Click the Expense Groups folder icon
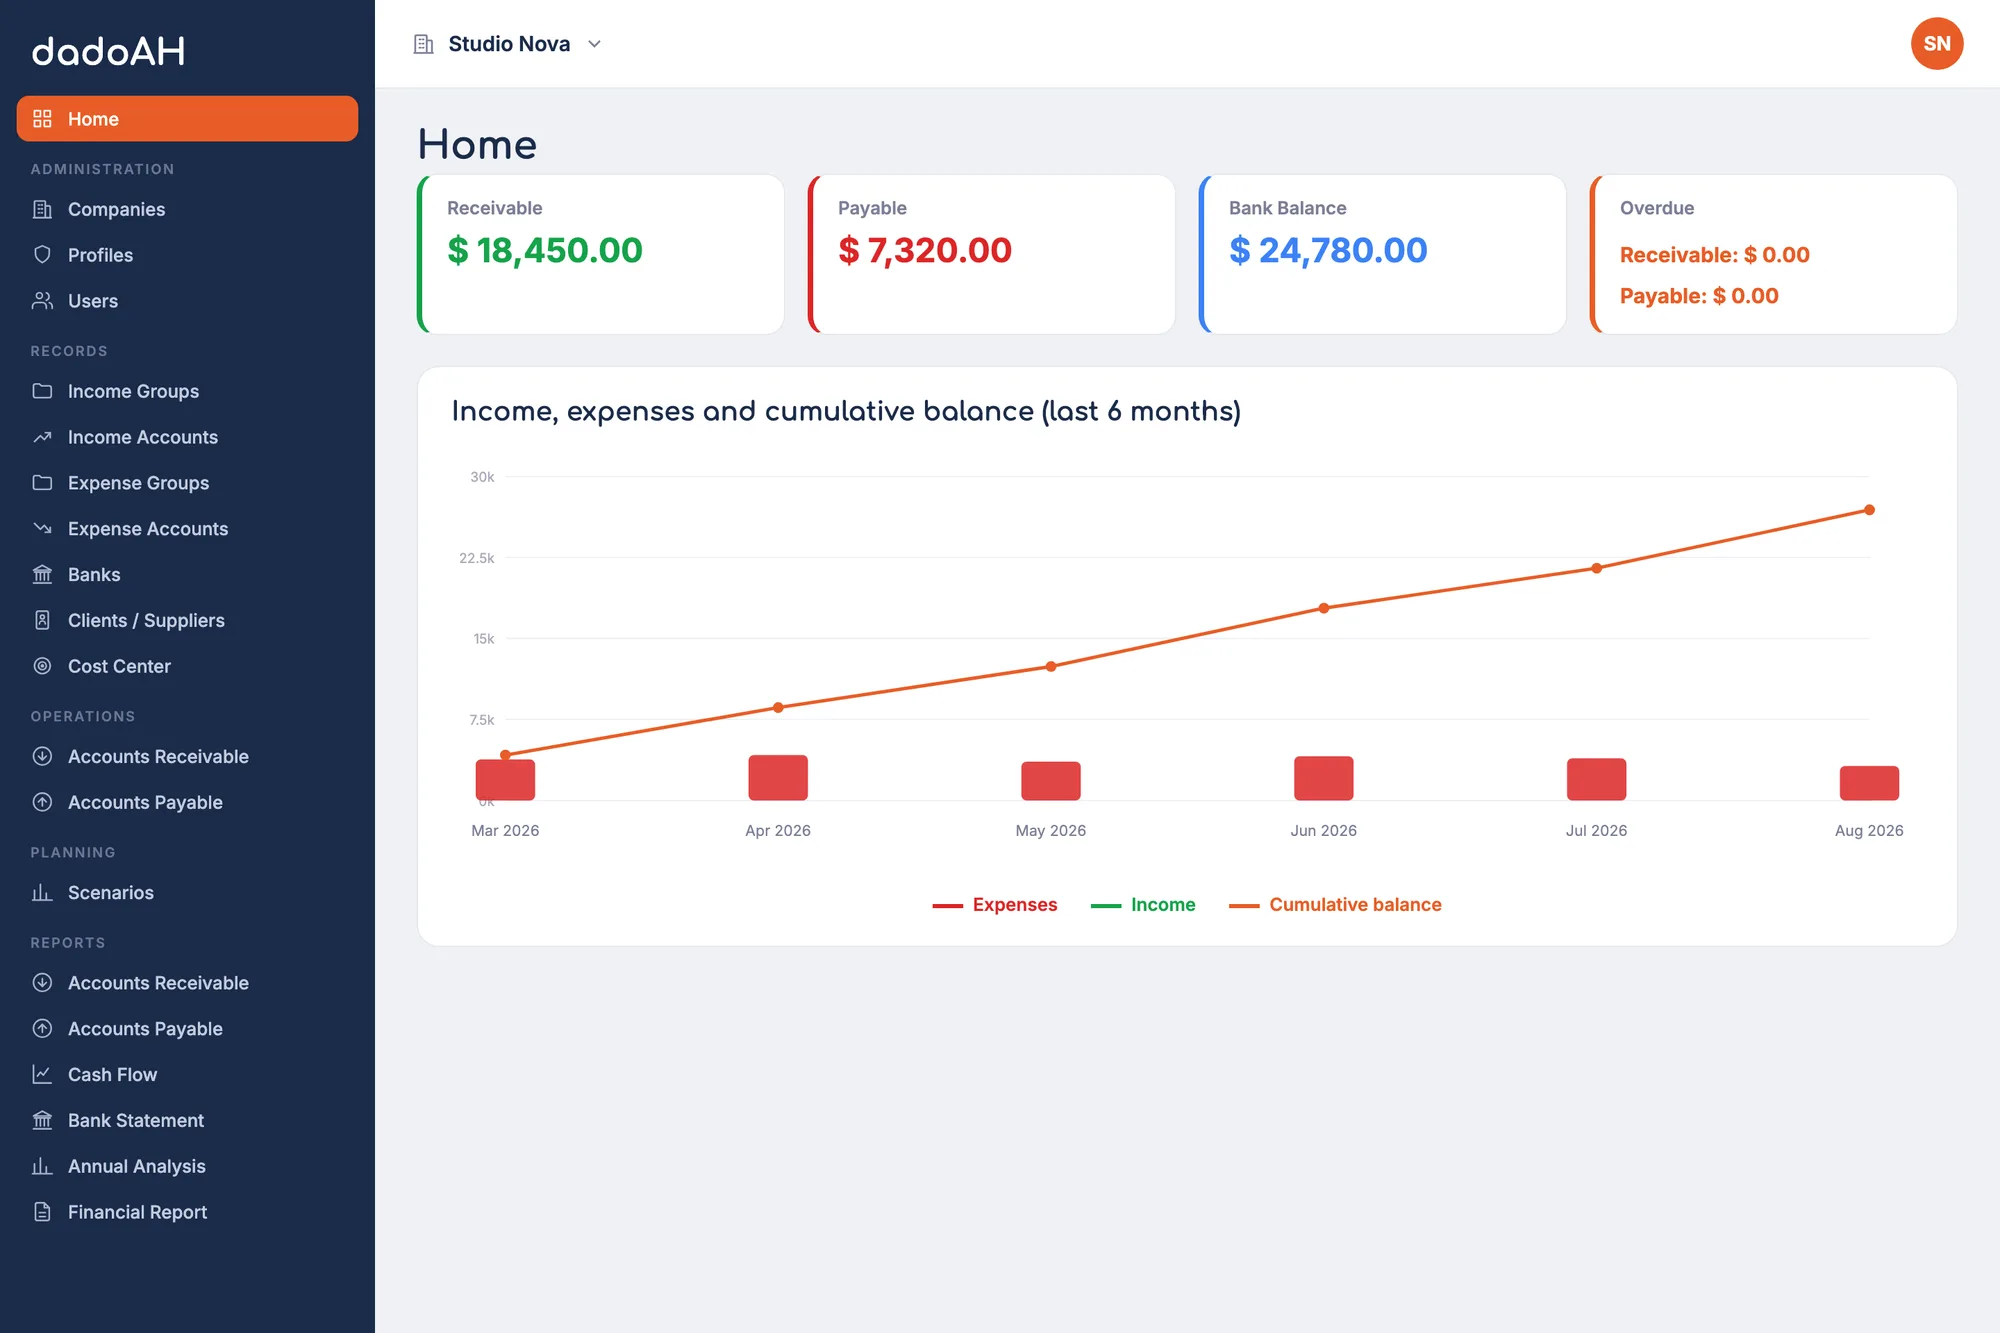 42,483
